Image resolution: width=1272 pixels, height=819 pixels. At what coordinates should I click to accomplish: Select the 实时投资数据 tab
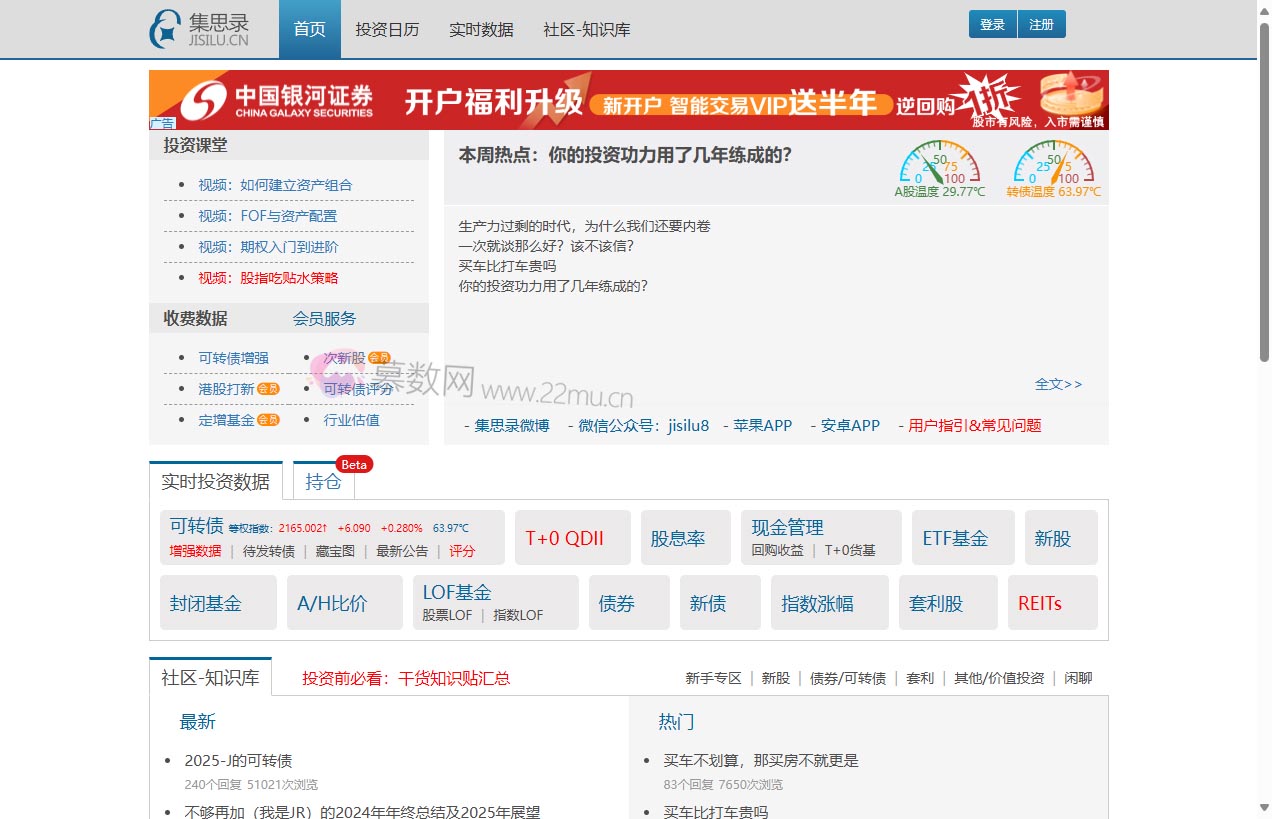pos(215,481)
